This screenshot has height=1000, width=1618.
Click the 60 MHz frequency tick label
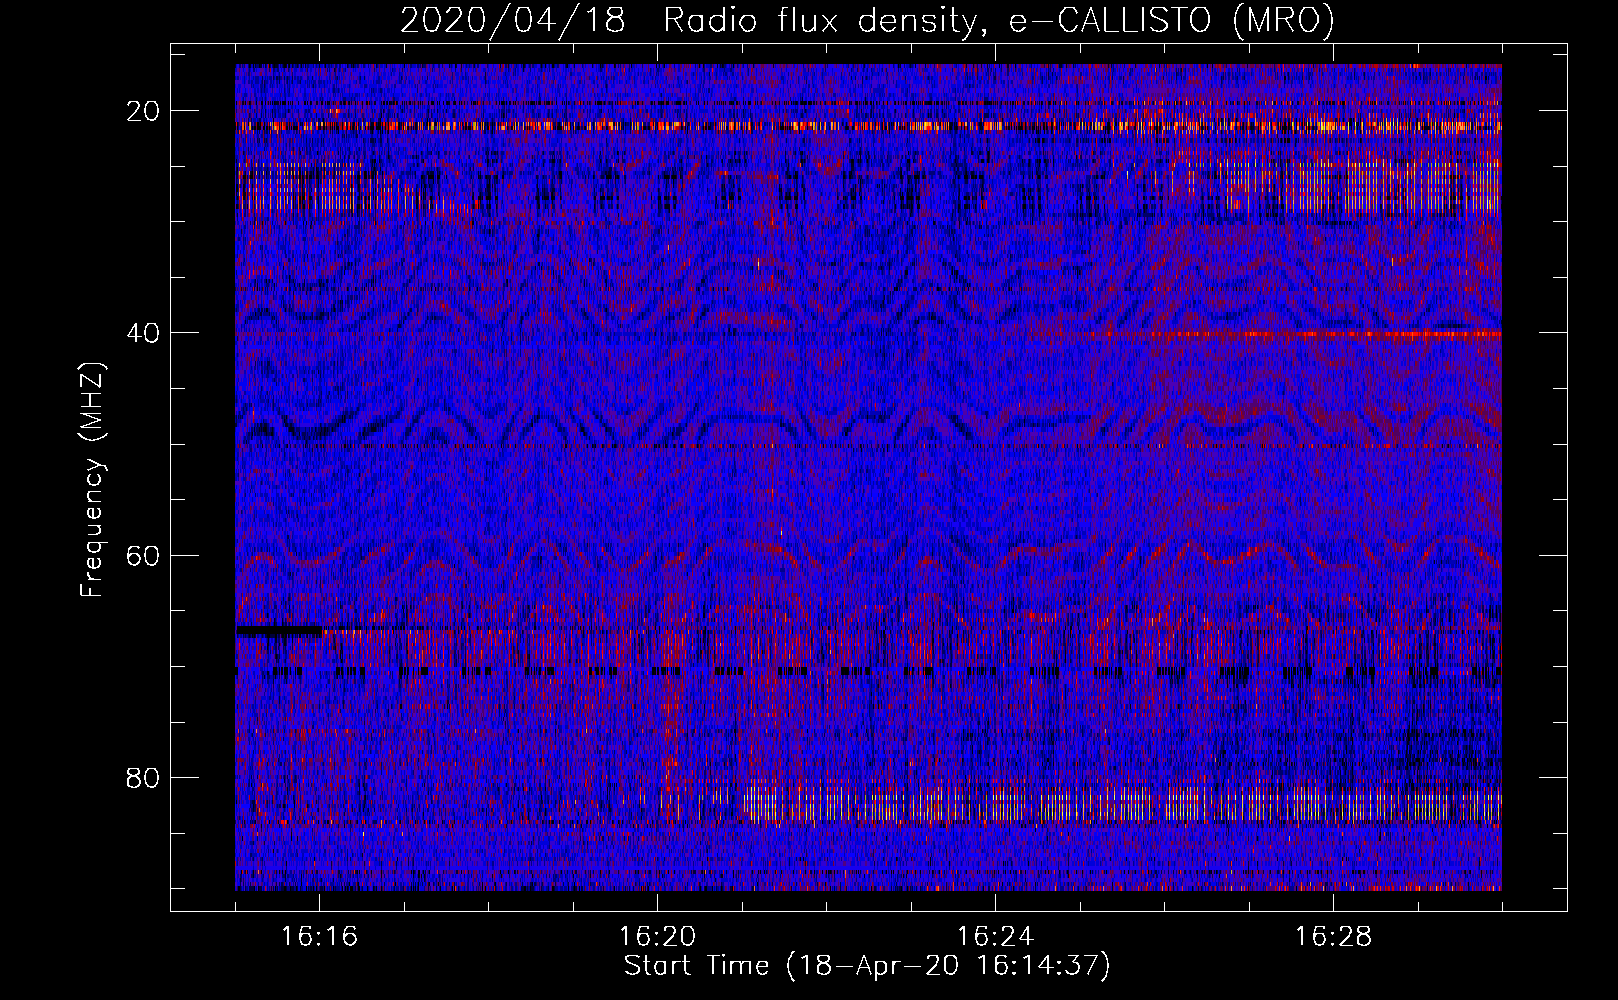tap(144, 555)
